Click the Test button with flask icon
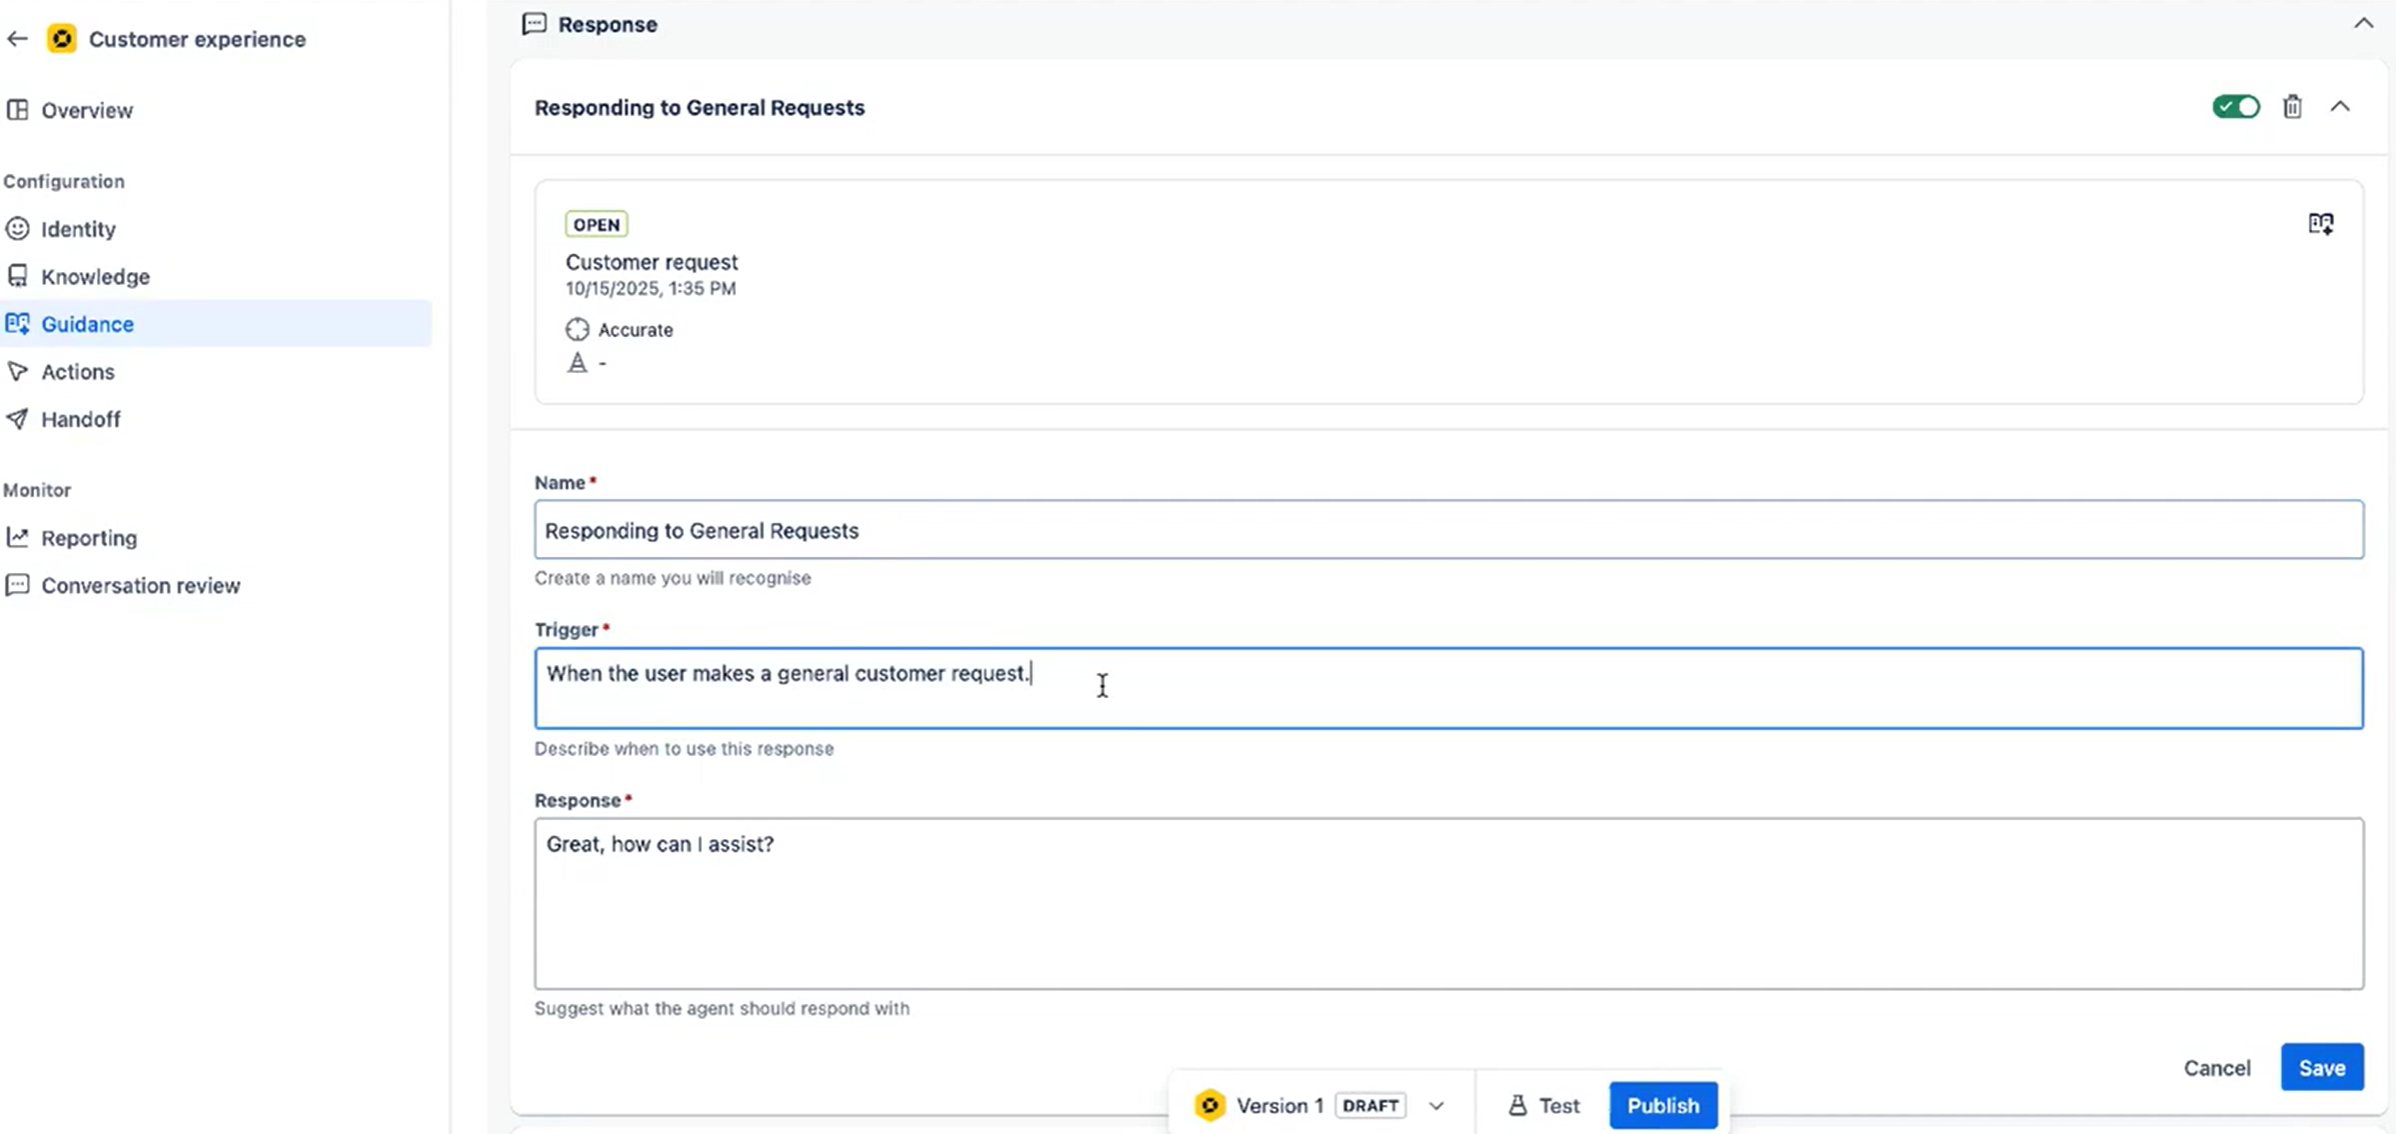Viewport: 2396px width, 1134px height. click(x=1543, y=1105)
